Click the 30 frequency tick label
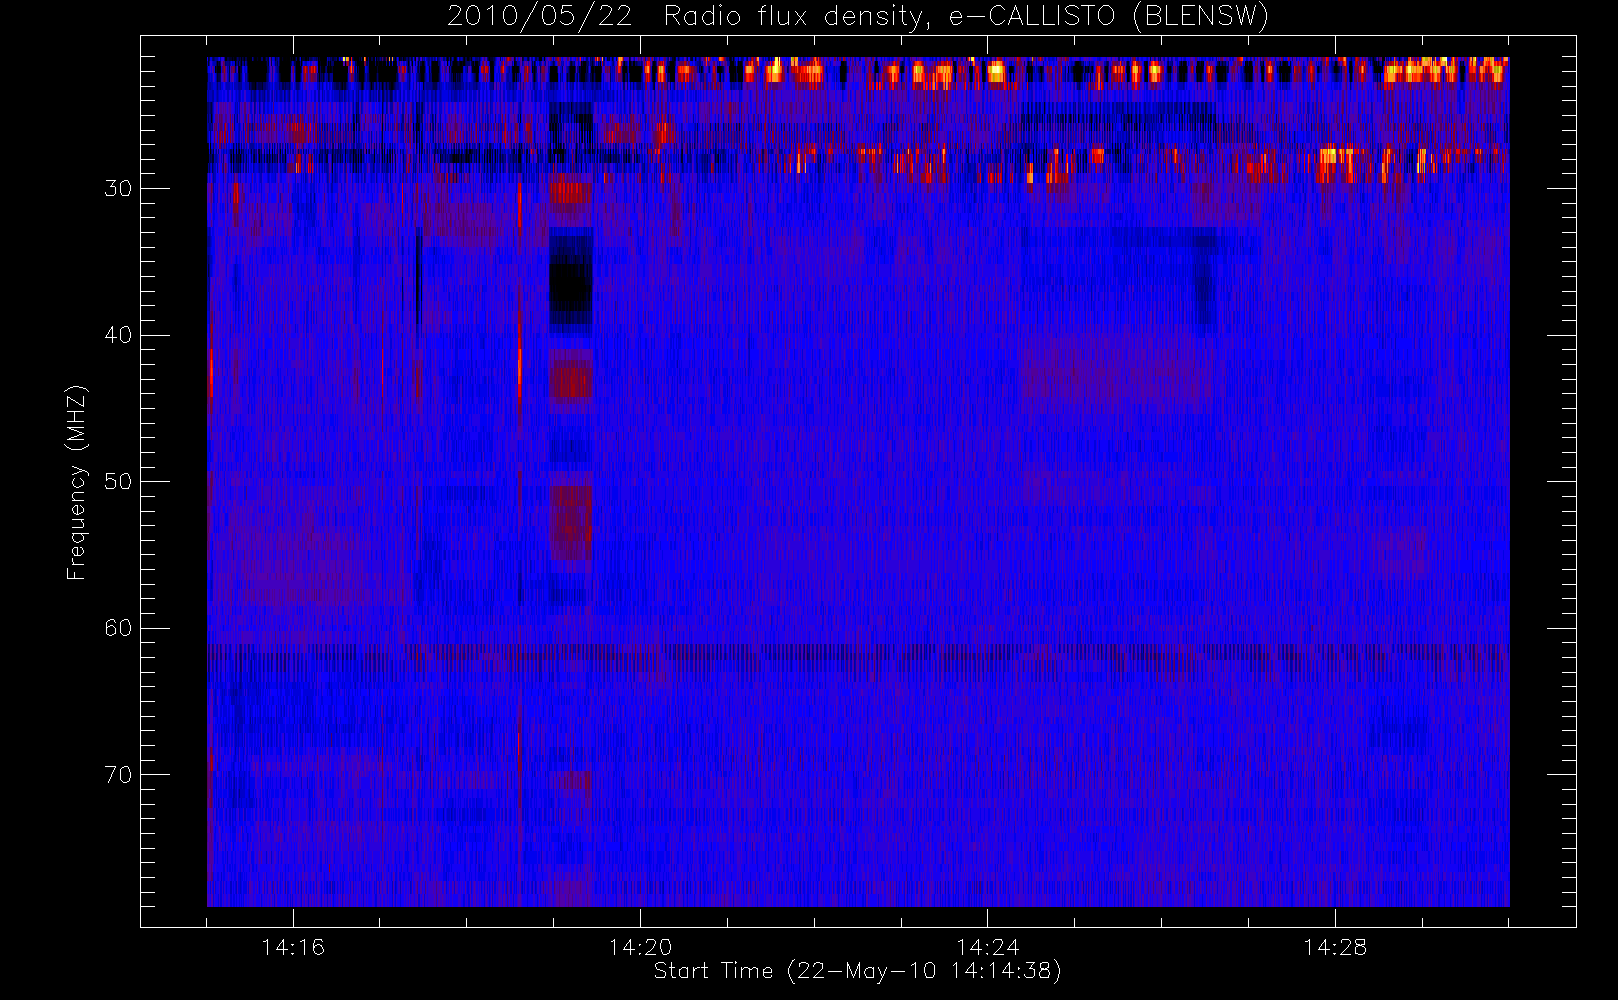The width and height of the screenshot is (1618, 1000). [118, 189]
